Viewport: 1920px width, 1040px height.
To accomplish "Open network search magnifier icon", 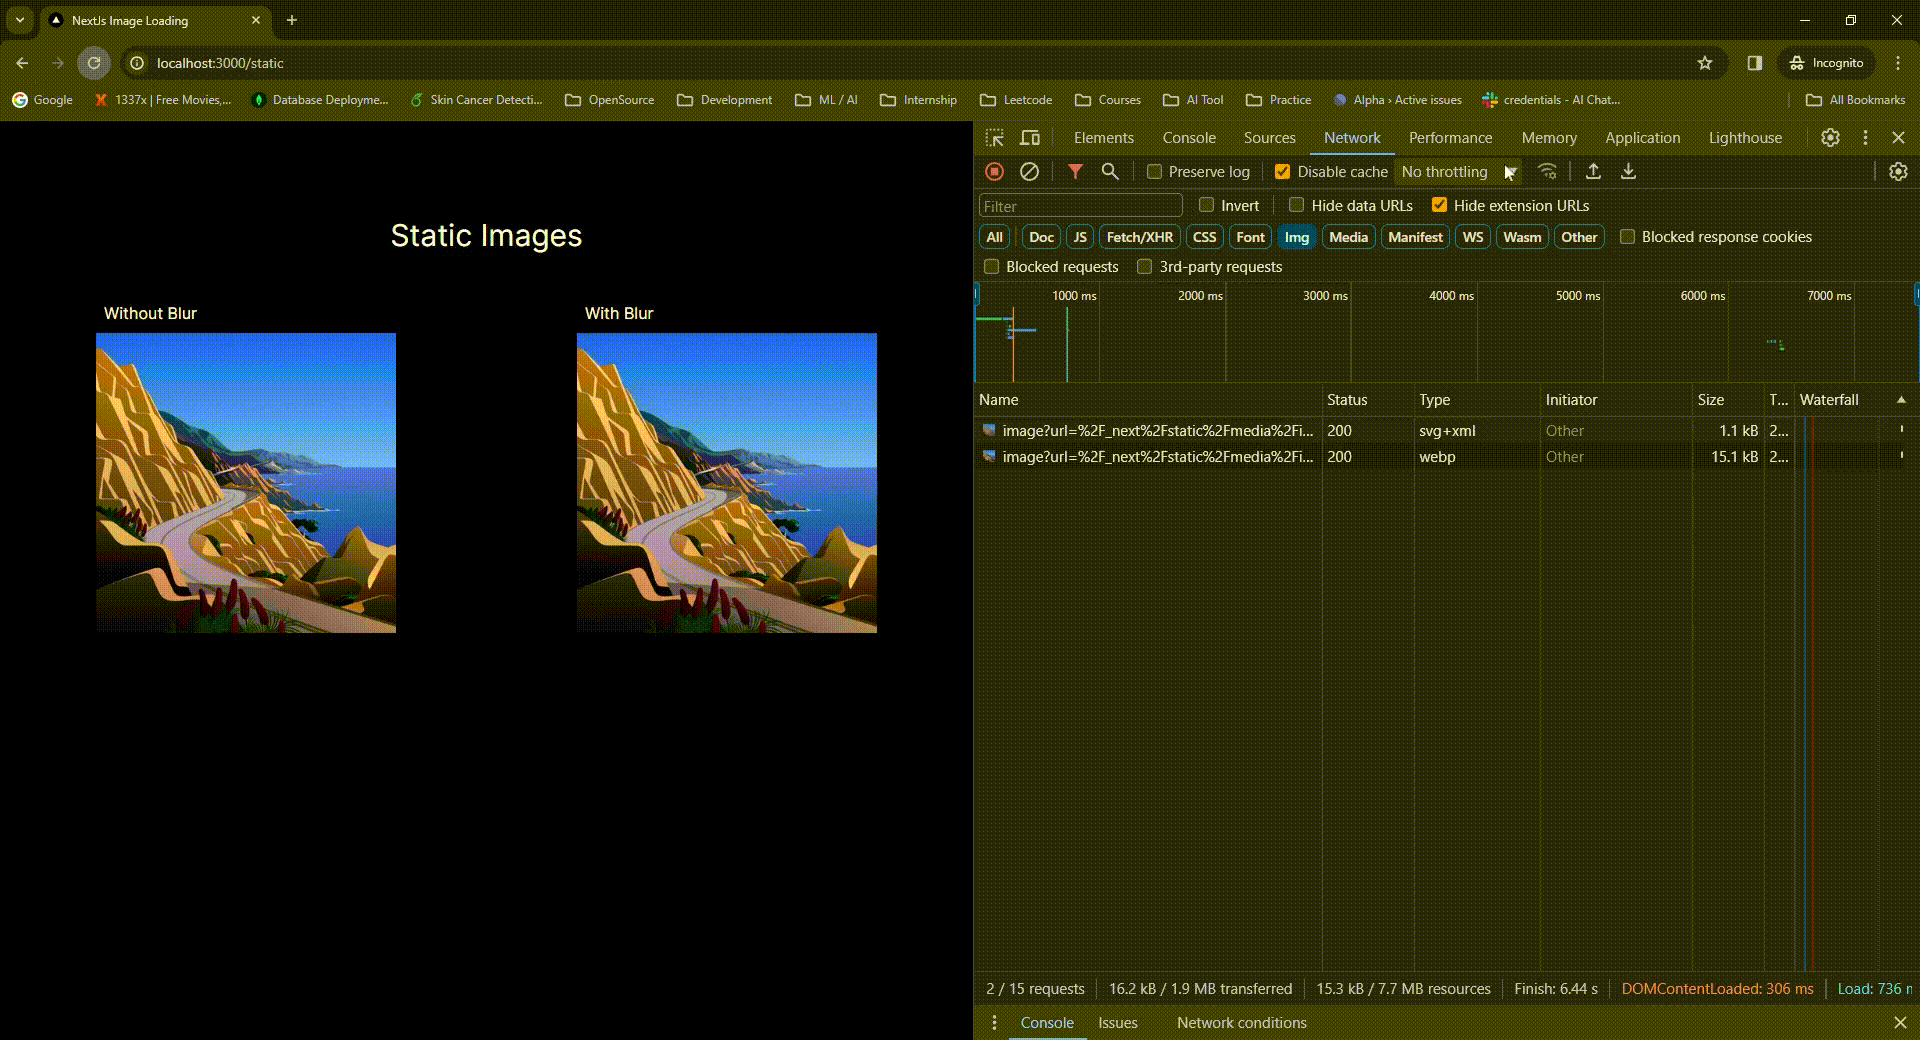I will (1110, 172).
